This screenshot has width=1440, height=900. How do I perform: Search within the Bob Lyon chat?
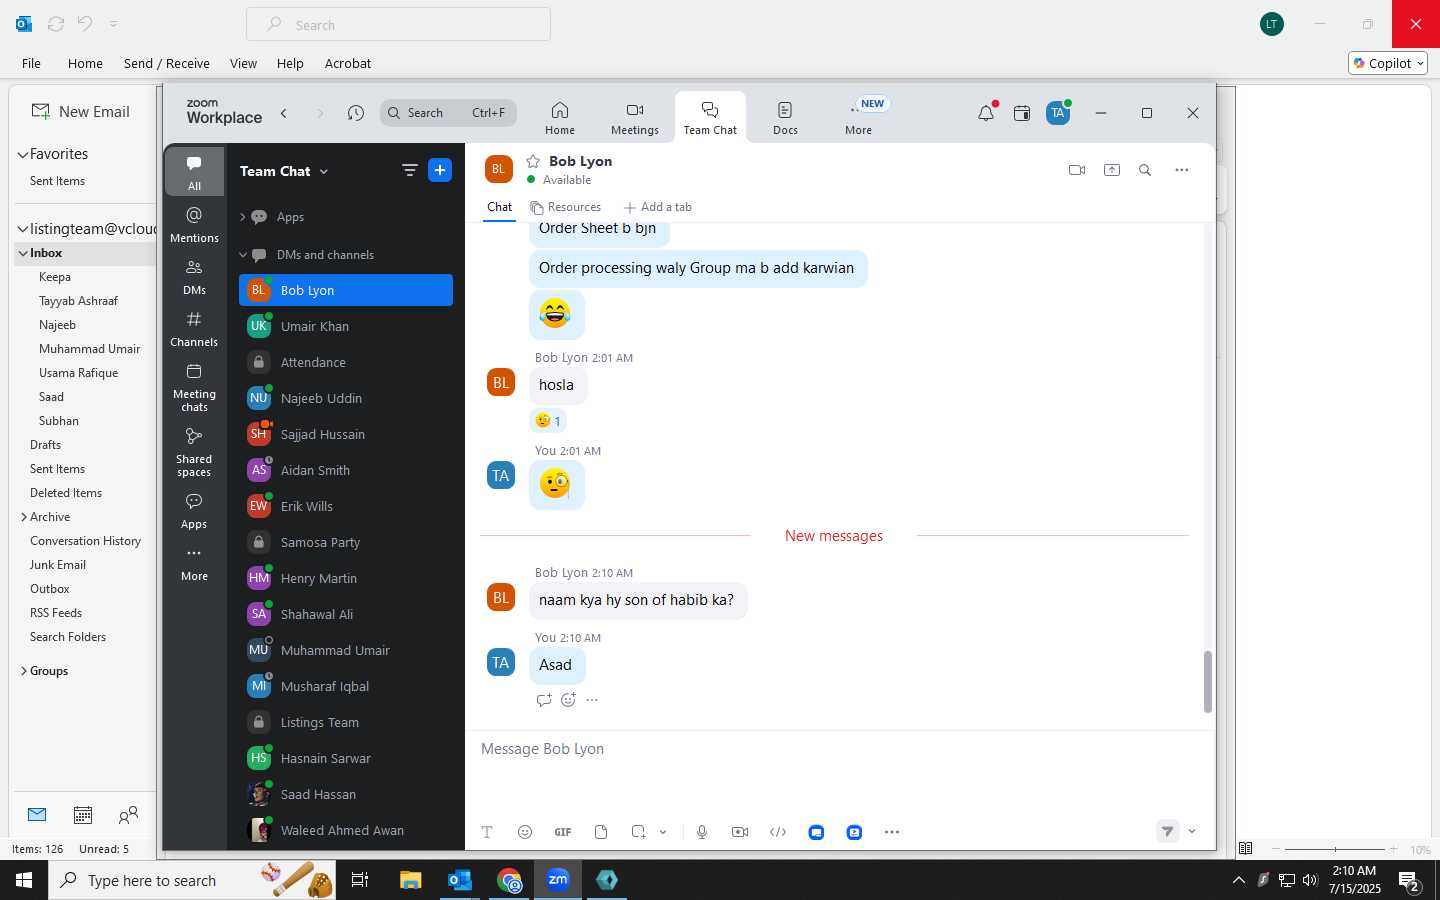point(1145,170)
